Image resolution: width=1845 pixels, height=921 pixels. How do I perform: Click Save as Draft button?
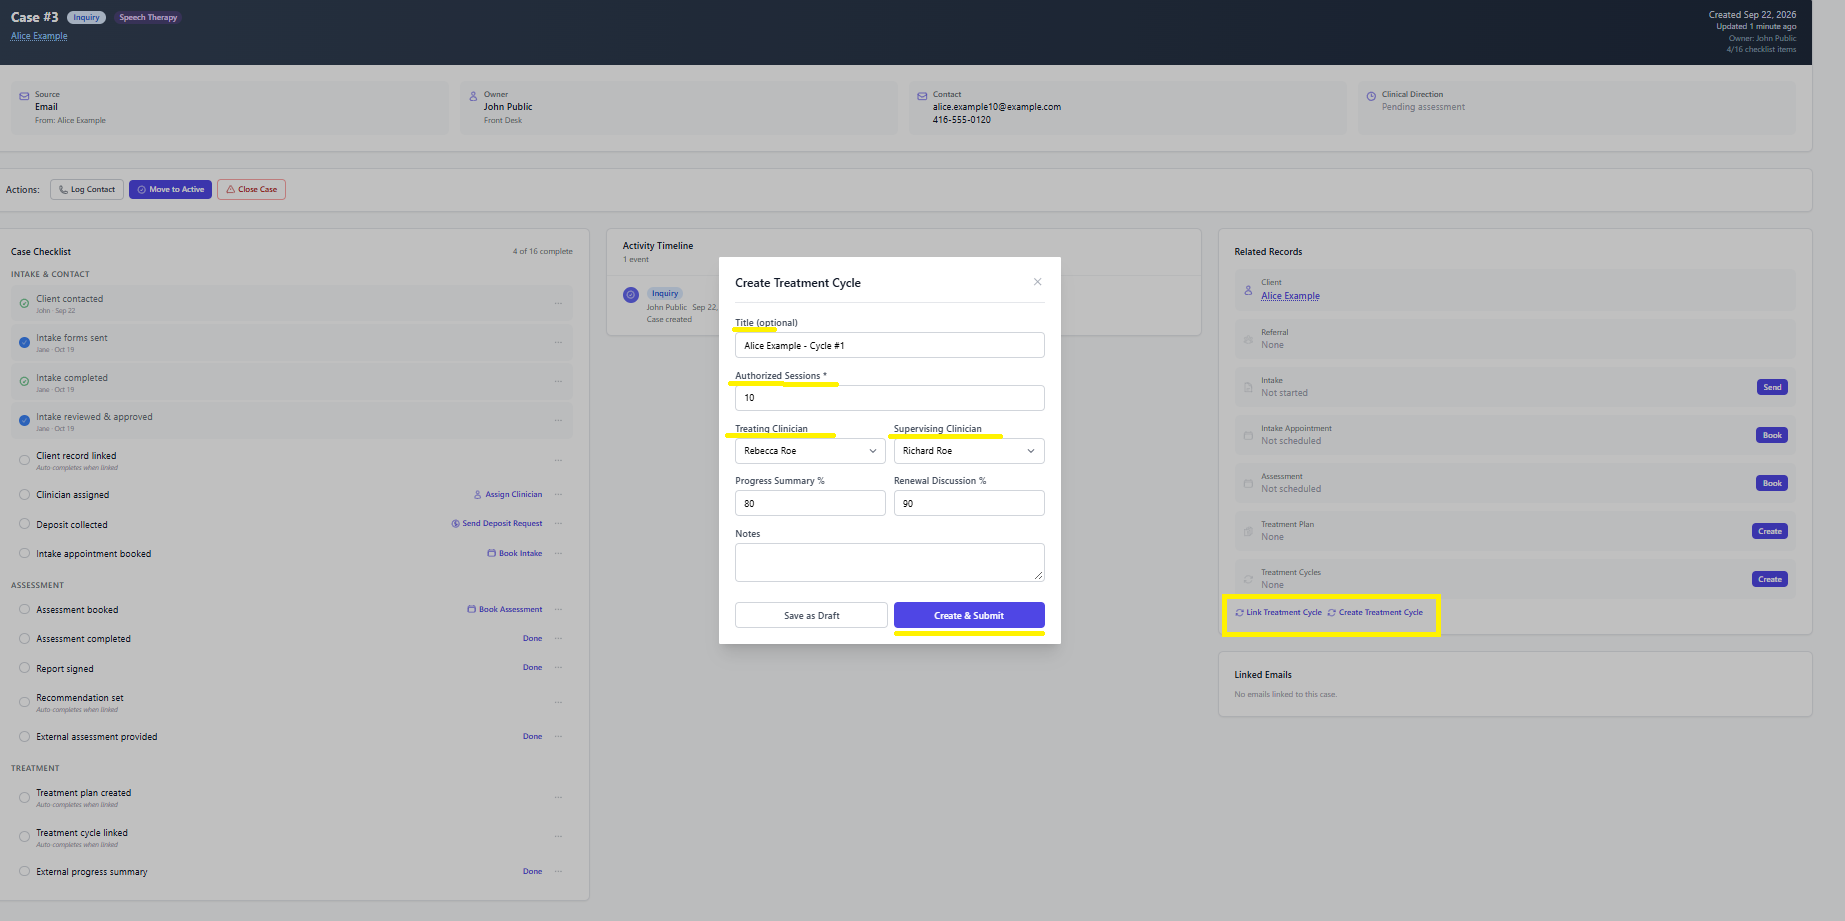click(x=811, y=615)
